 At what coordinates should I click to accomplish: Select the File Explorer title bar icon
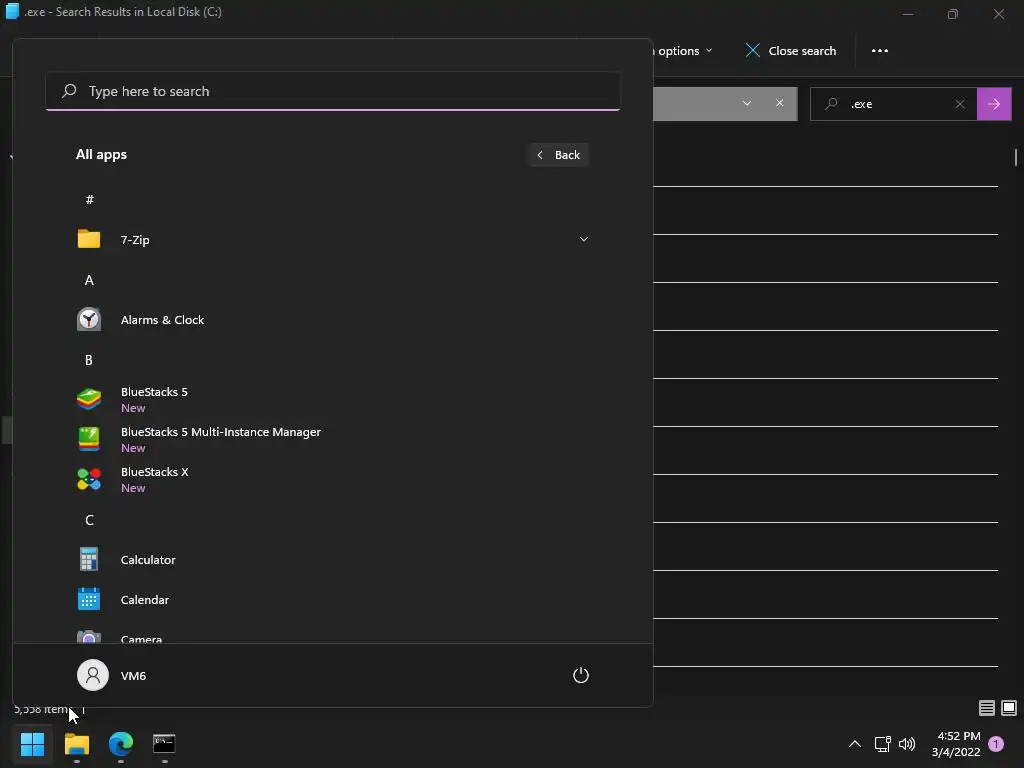coord(12,11)
